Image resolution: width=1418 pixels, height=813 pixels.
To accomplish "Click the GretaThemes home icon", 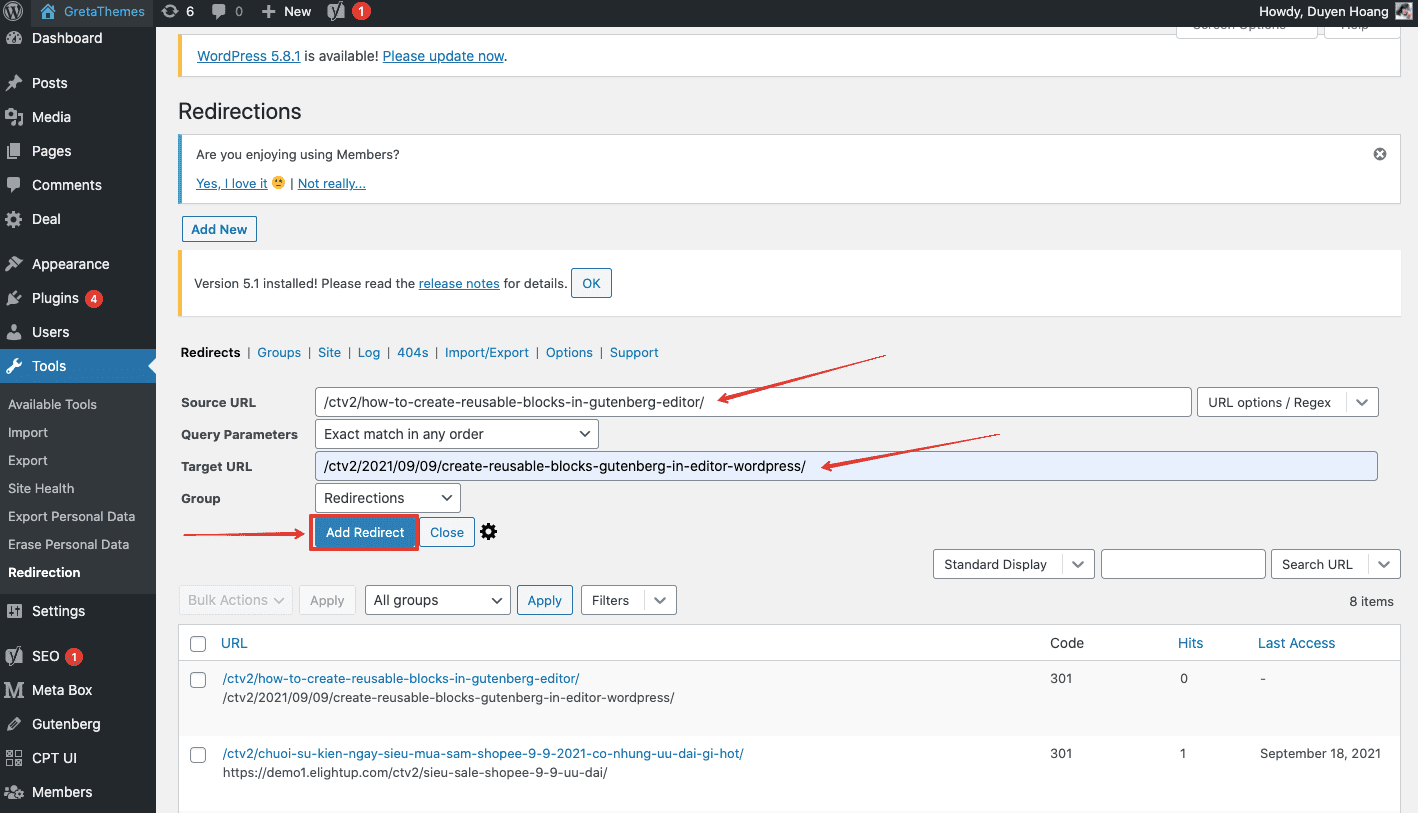I will (50, 12).
